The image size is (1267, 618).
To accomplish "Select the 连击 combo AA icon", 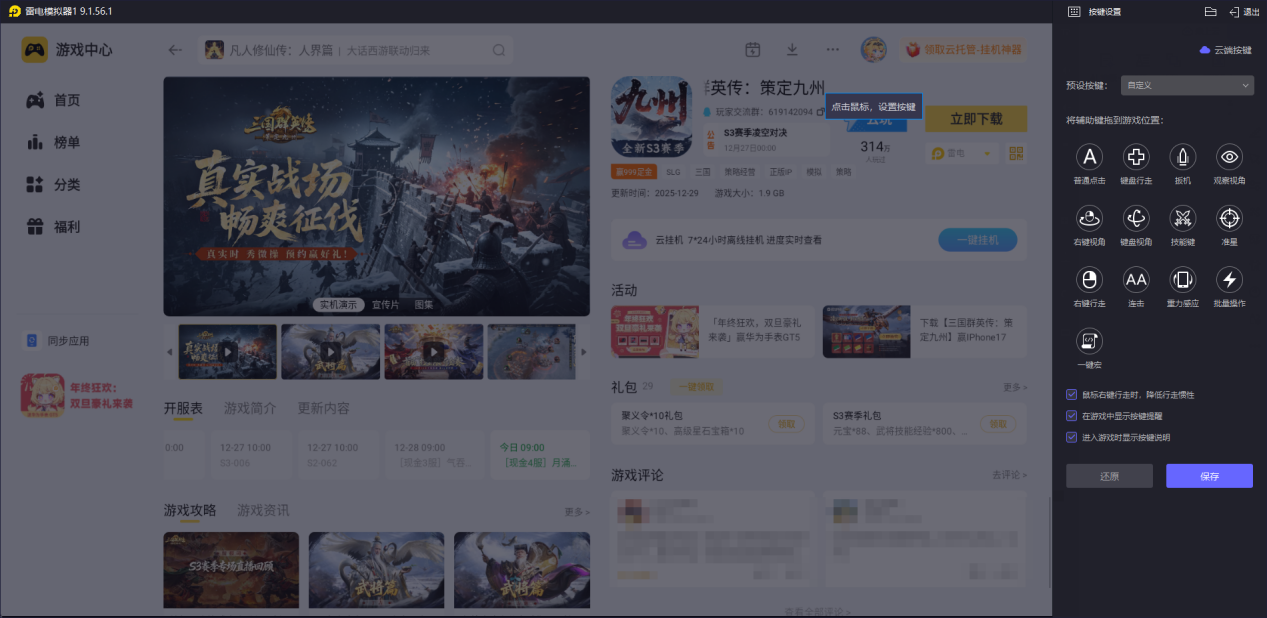I will pyautogui.click(x=1136, y=279).
